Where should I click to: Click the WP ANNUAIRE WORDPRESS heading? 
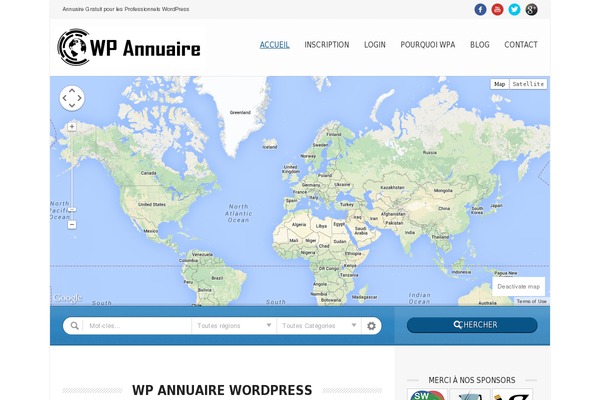tap(222, 390)
